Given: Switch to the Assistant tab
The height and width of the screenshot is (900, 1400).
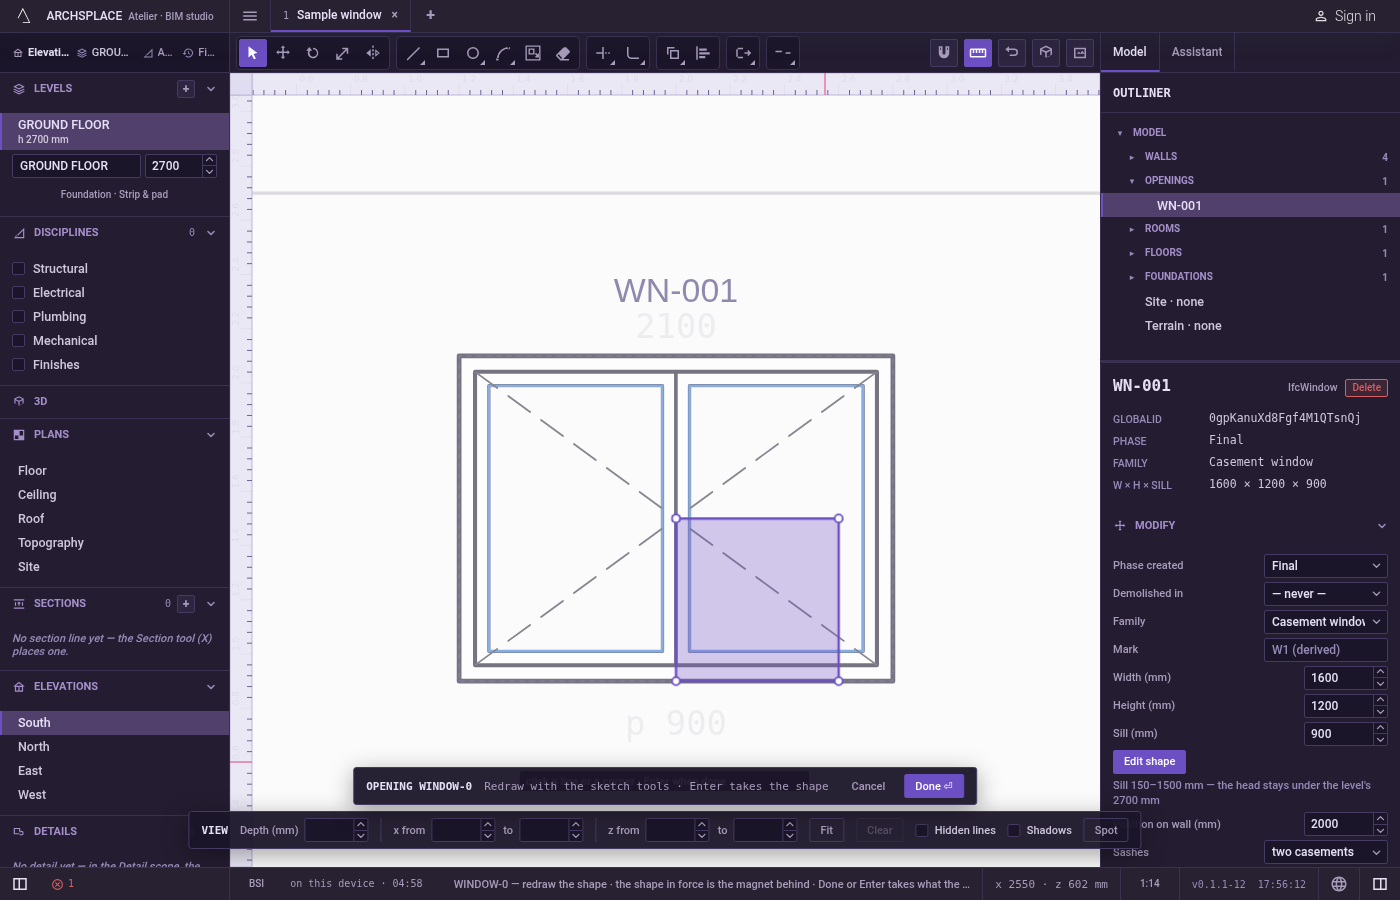Looking at the screenshot, I should coord(1197,52).
